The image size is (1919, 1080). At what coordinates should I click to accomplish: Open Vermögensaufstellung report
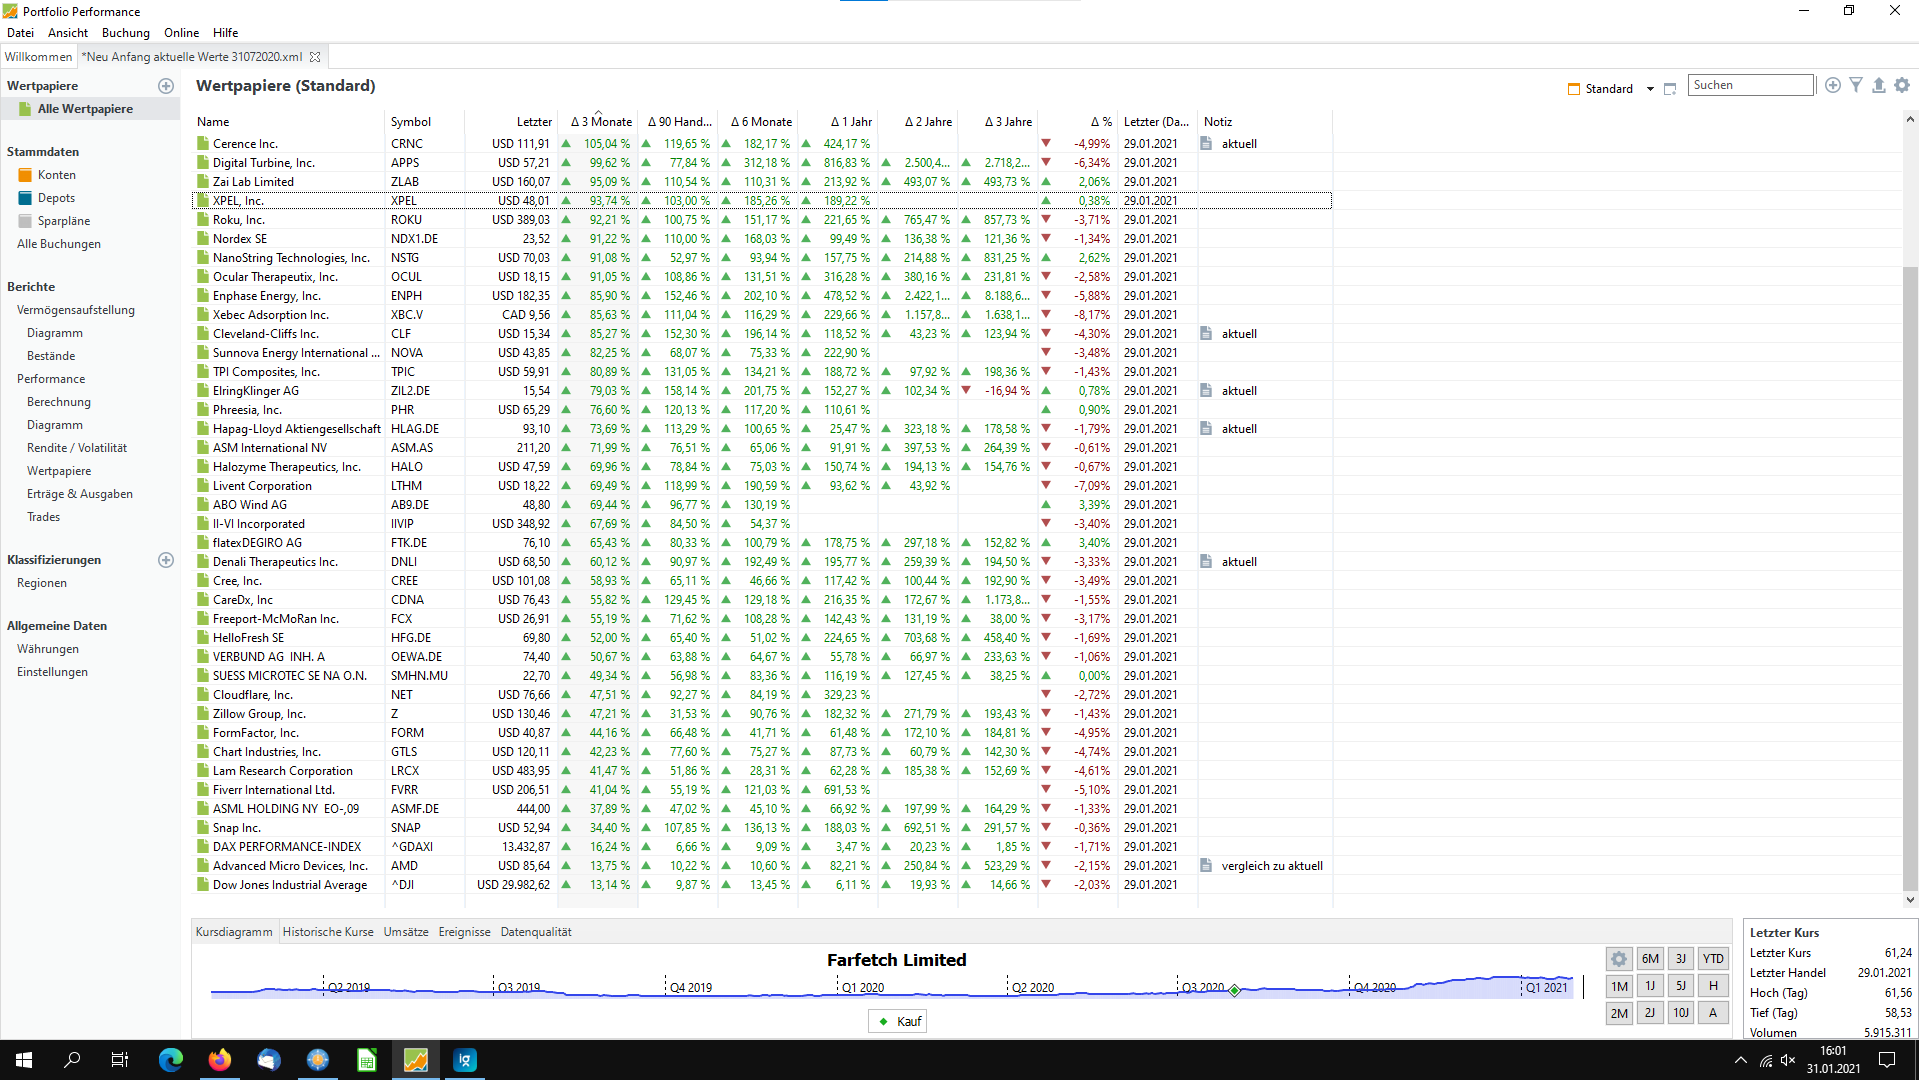(x=76, y=310)
